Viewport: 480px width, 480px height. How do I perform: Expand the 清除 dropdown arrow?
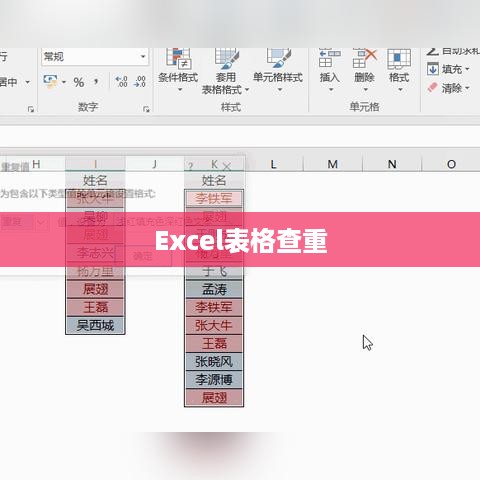(x=467, y=88)
